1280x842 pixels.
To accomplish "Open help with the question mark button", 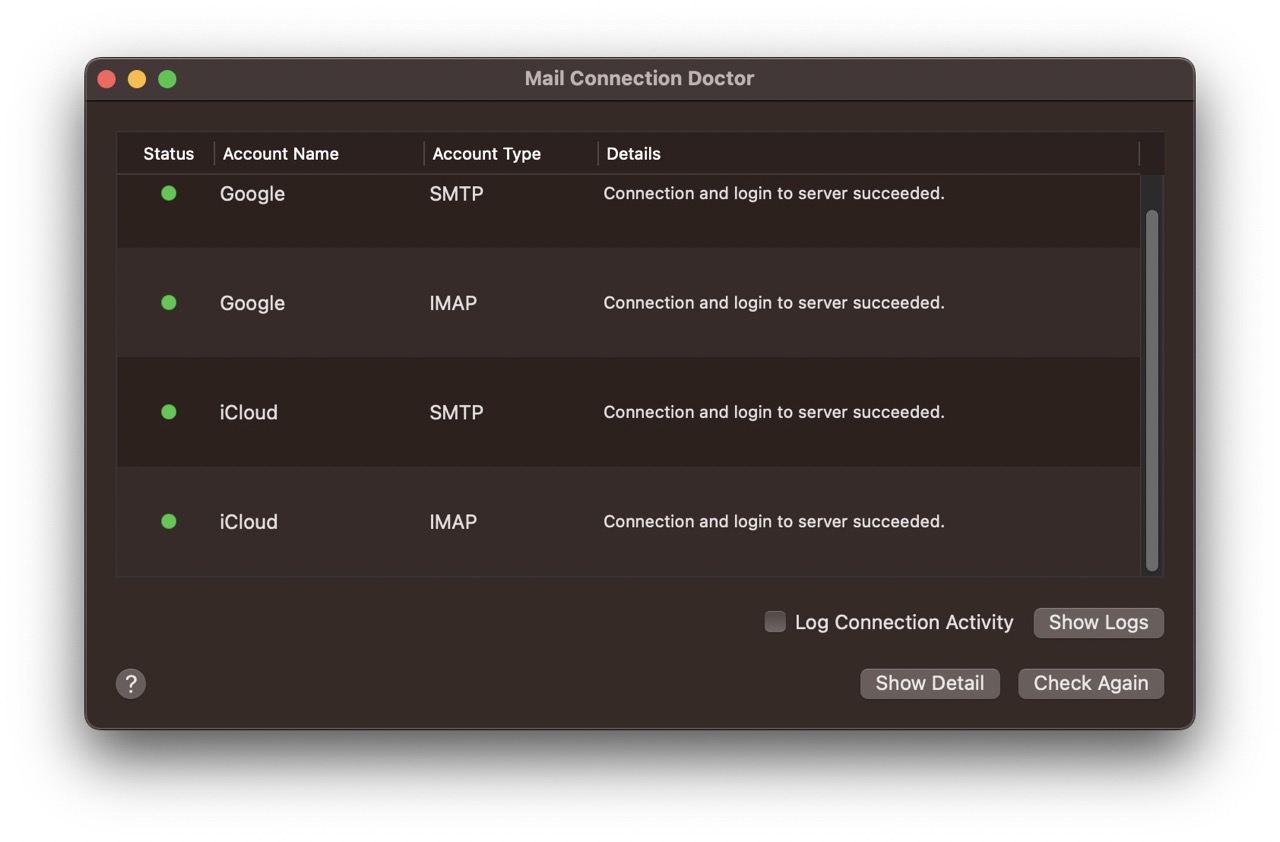I will point(131,684).
